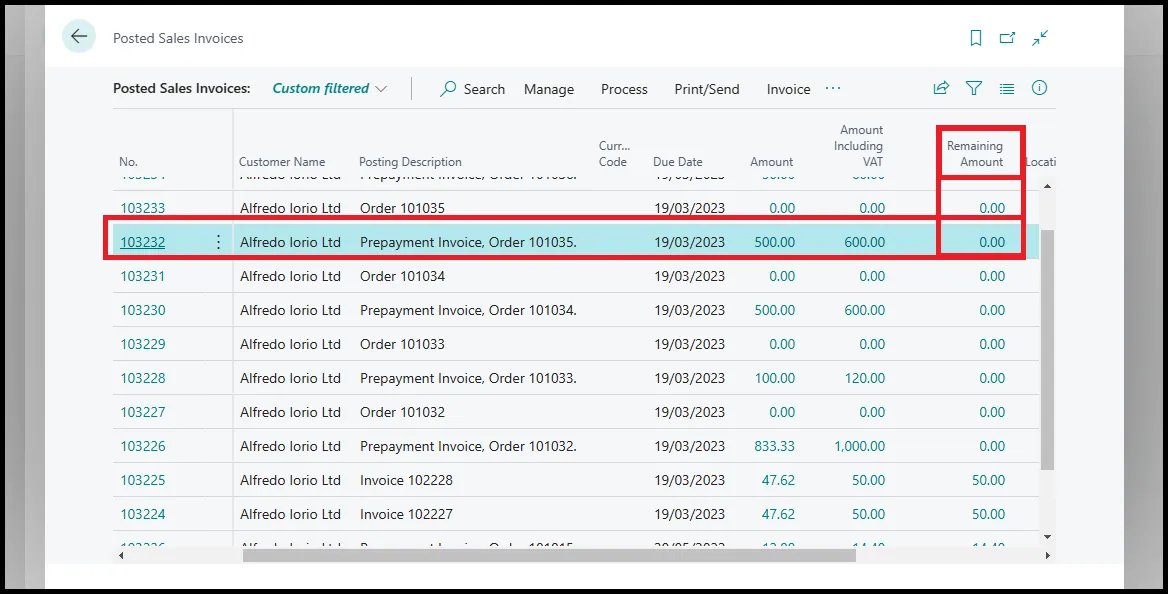Viewport: 1168px width, 594px height.
Task: Sort by the Customer Name column header
Action: pyautogui.click(x=282, y=162)
